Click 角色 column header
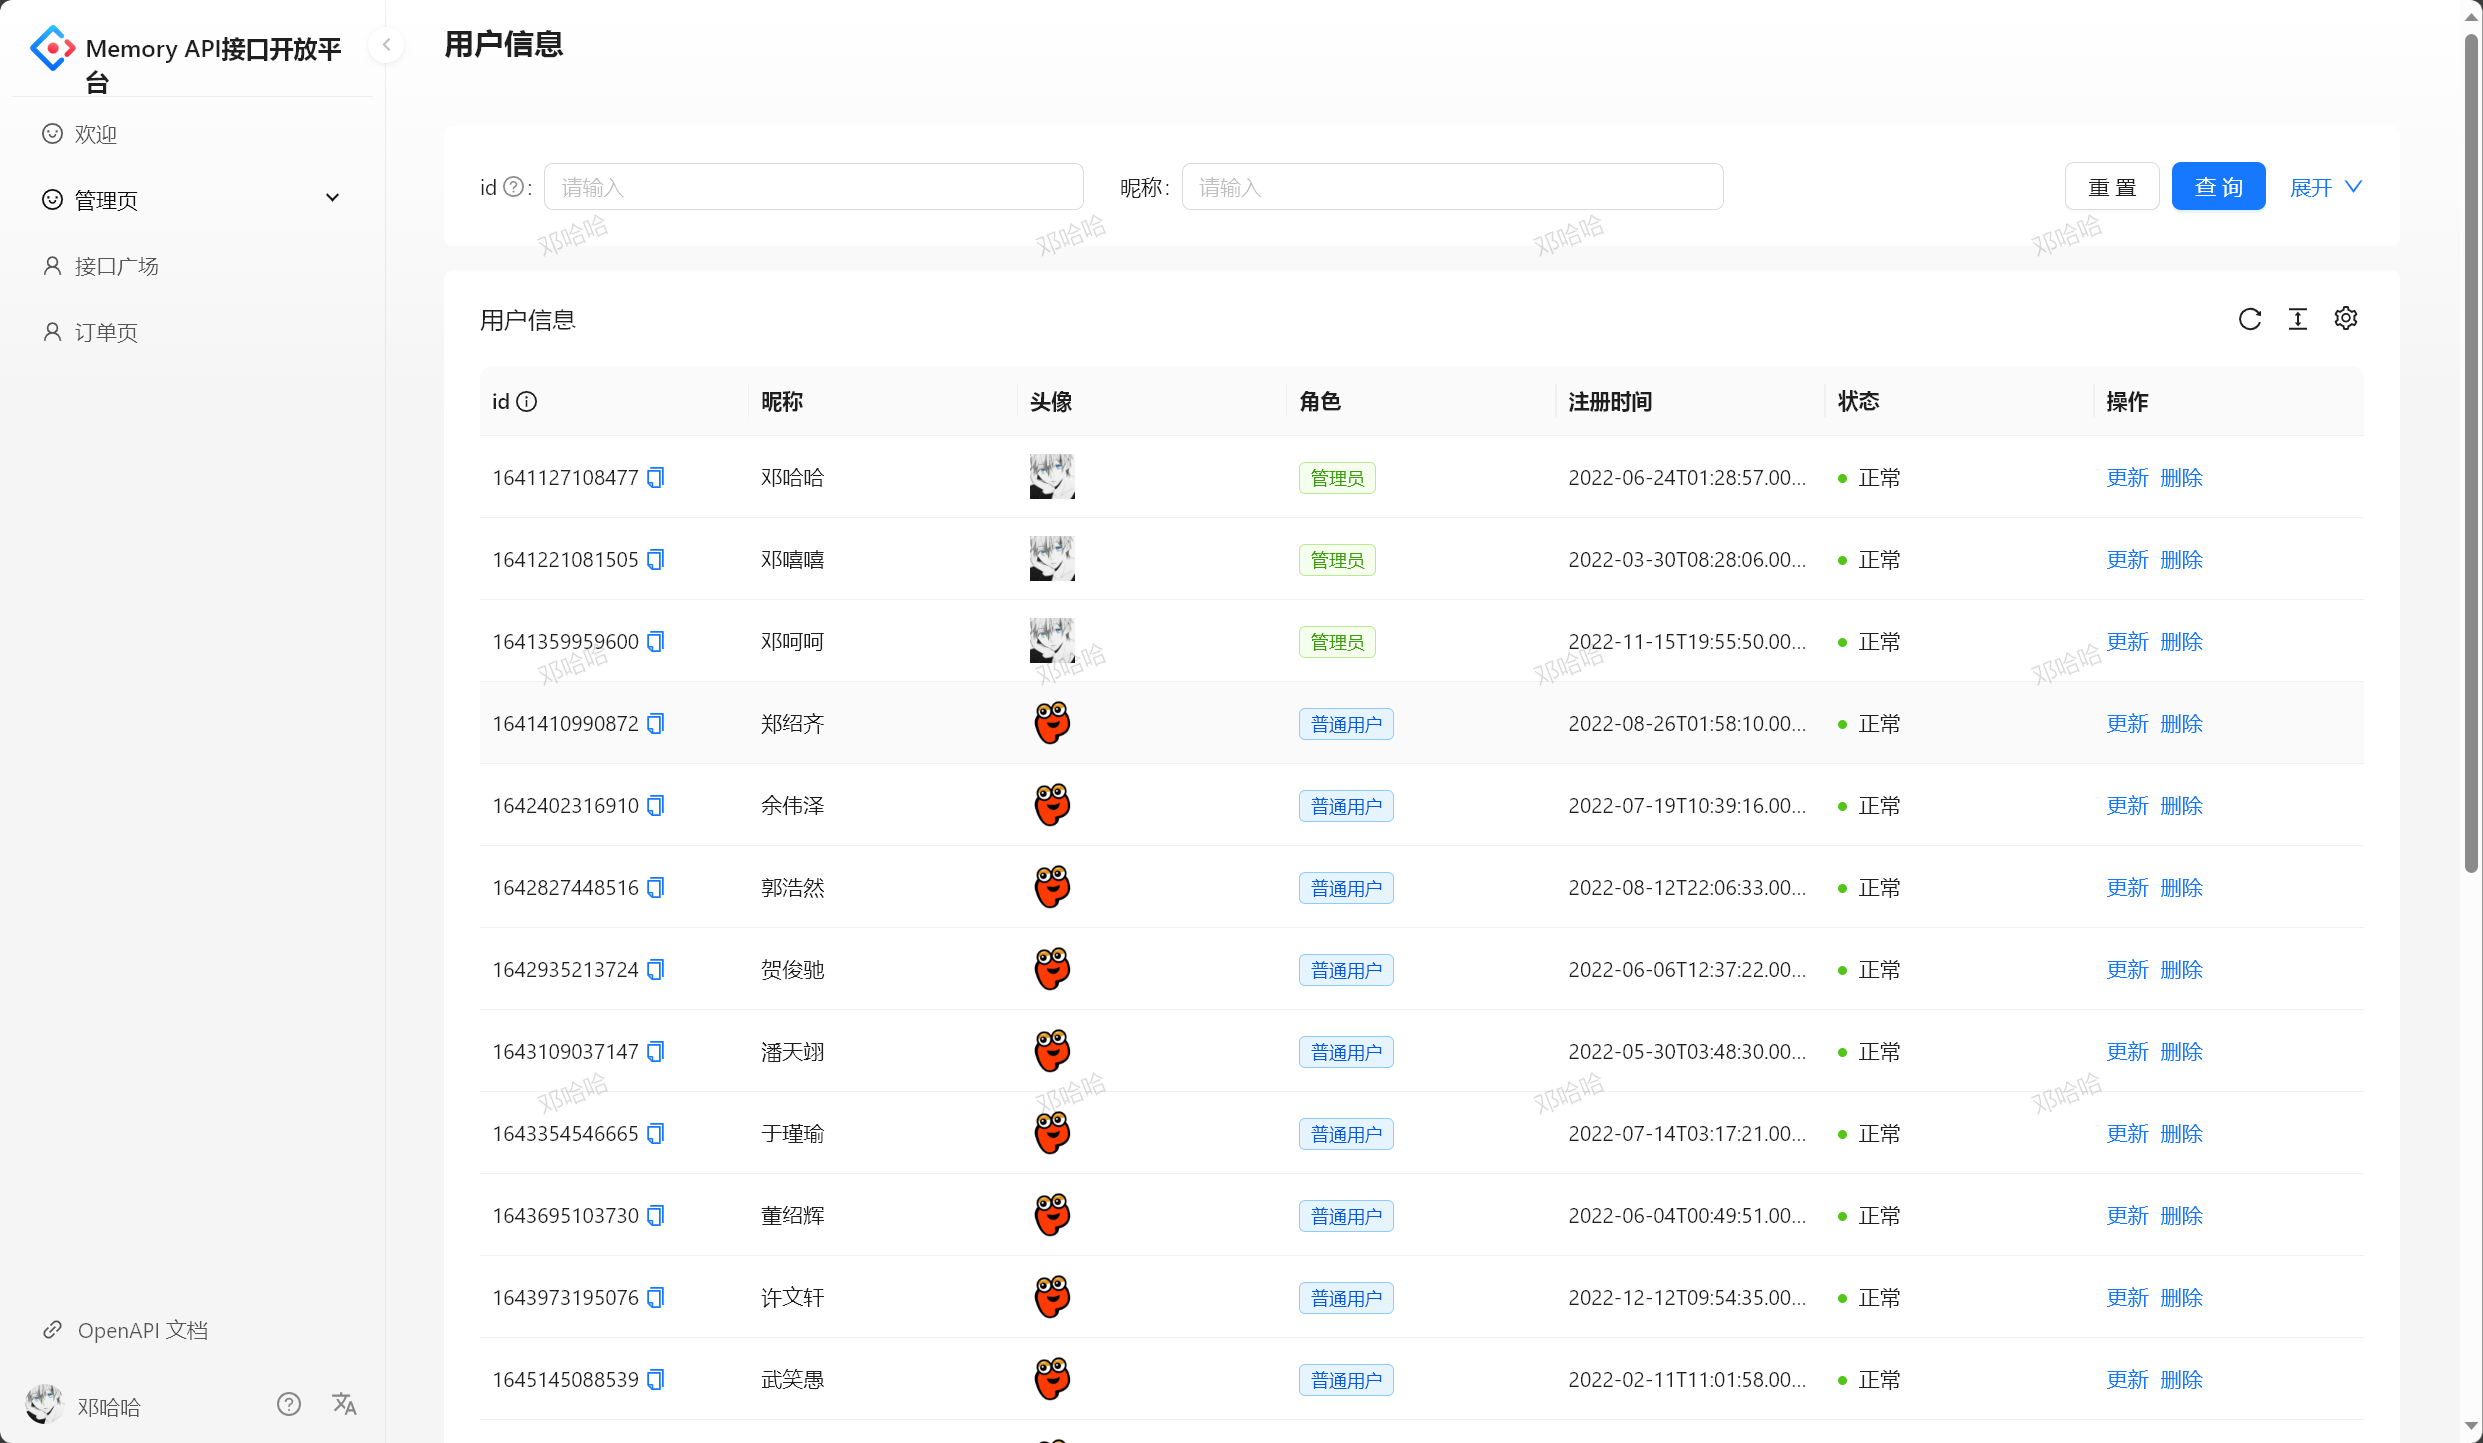Viewport: 2483px width, 1443px height. pos(1320,402)
